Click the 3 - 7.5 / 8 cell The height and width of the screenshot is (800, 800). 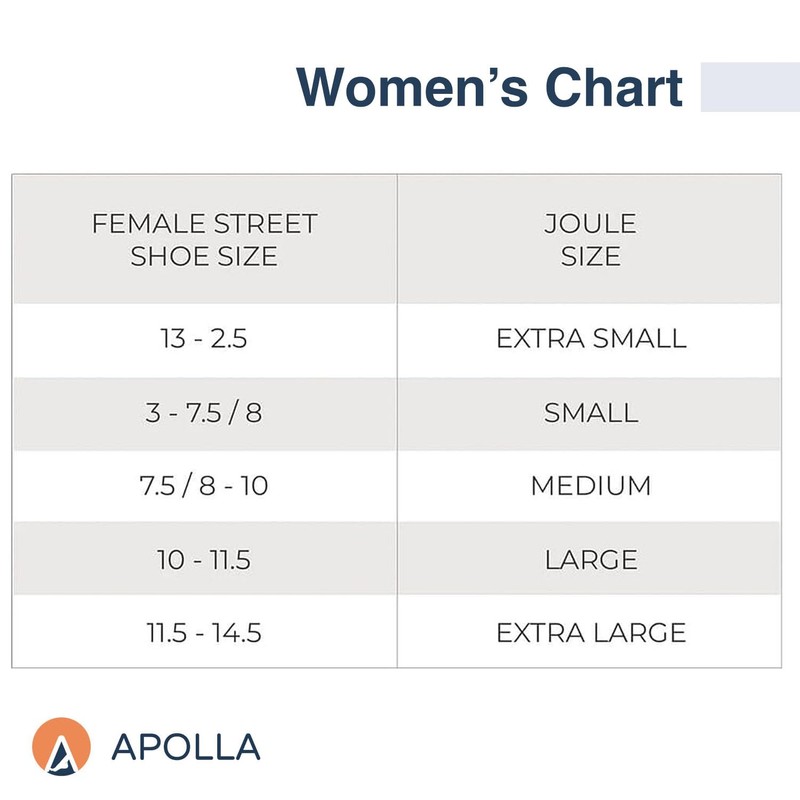pos(203,412)
